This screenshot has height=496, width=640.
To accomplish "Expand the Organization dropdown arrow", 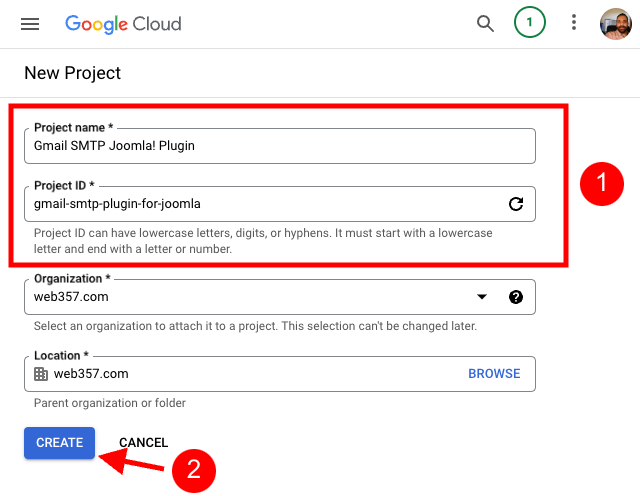I will coord(482,296).
